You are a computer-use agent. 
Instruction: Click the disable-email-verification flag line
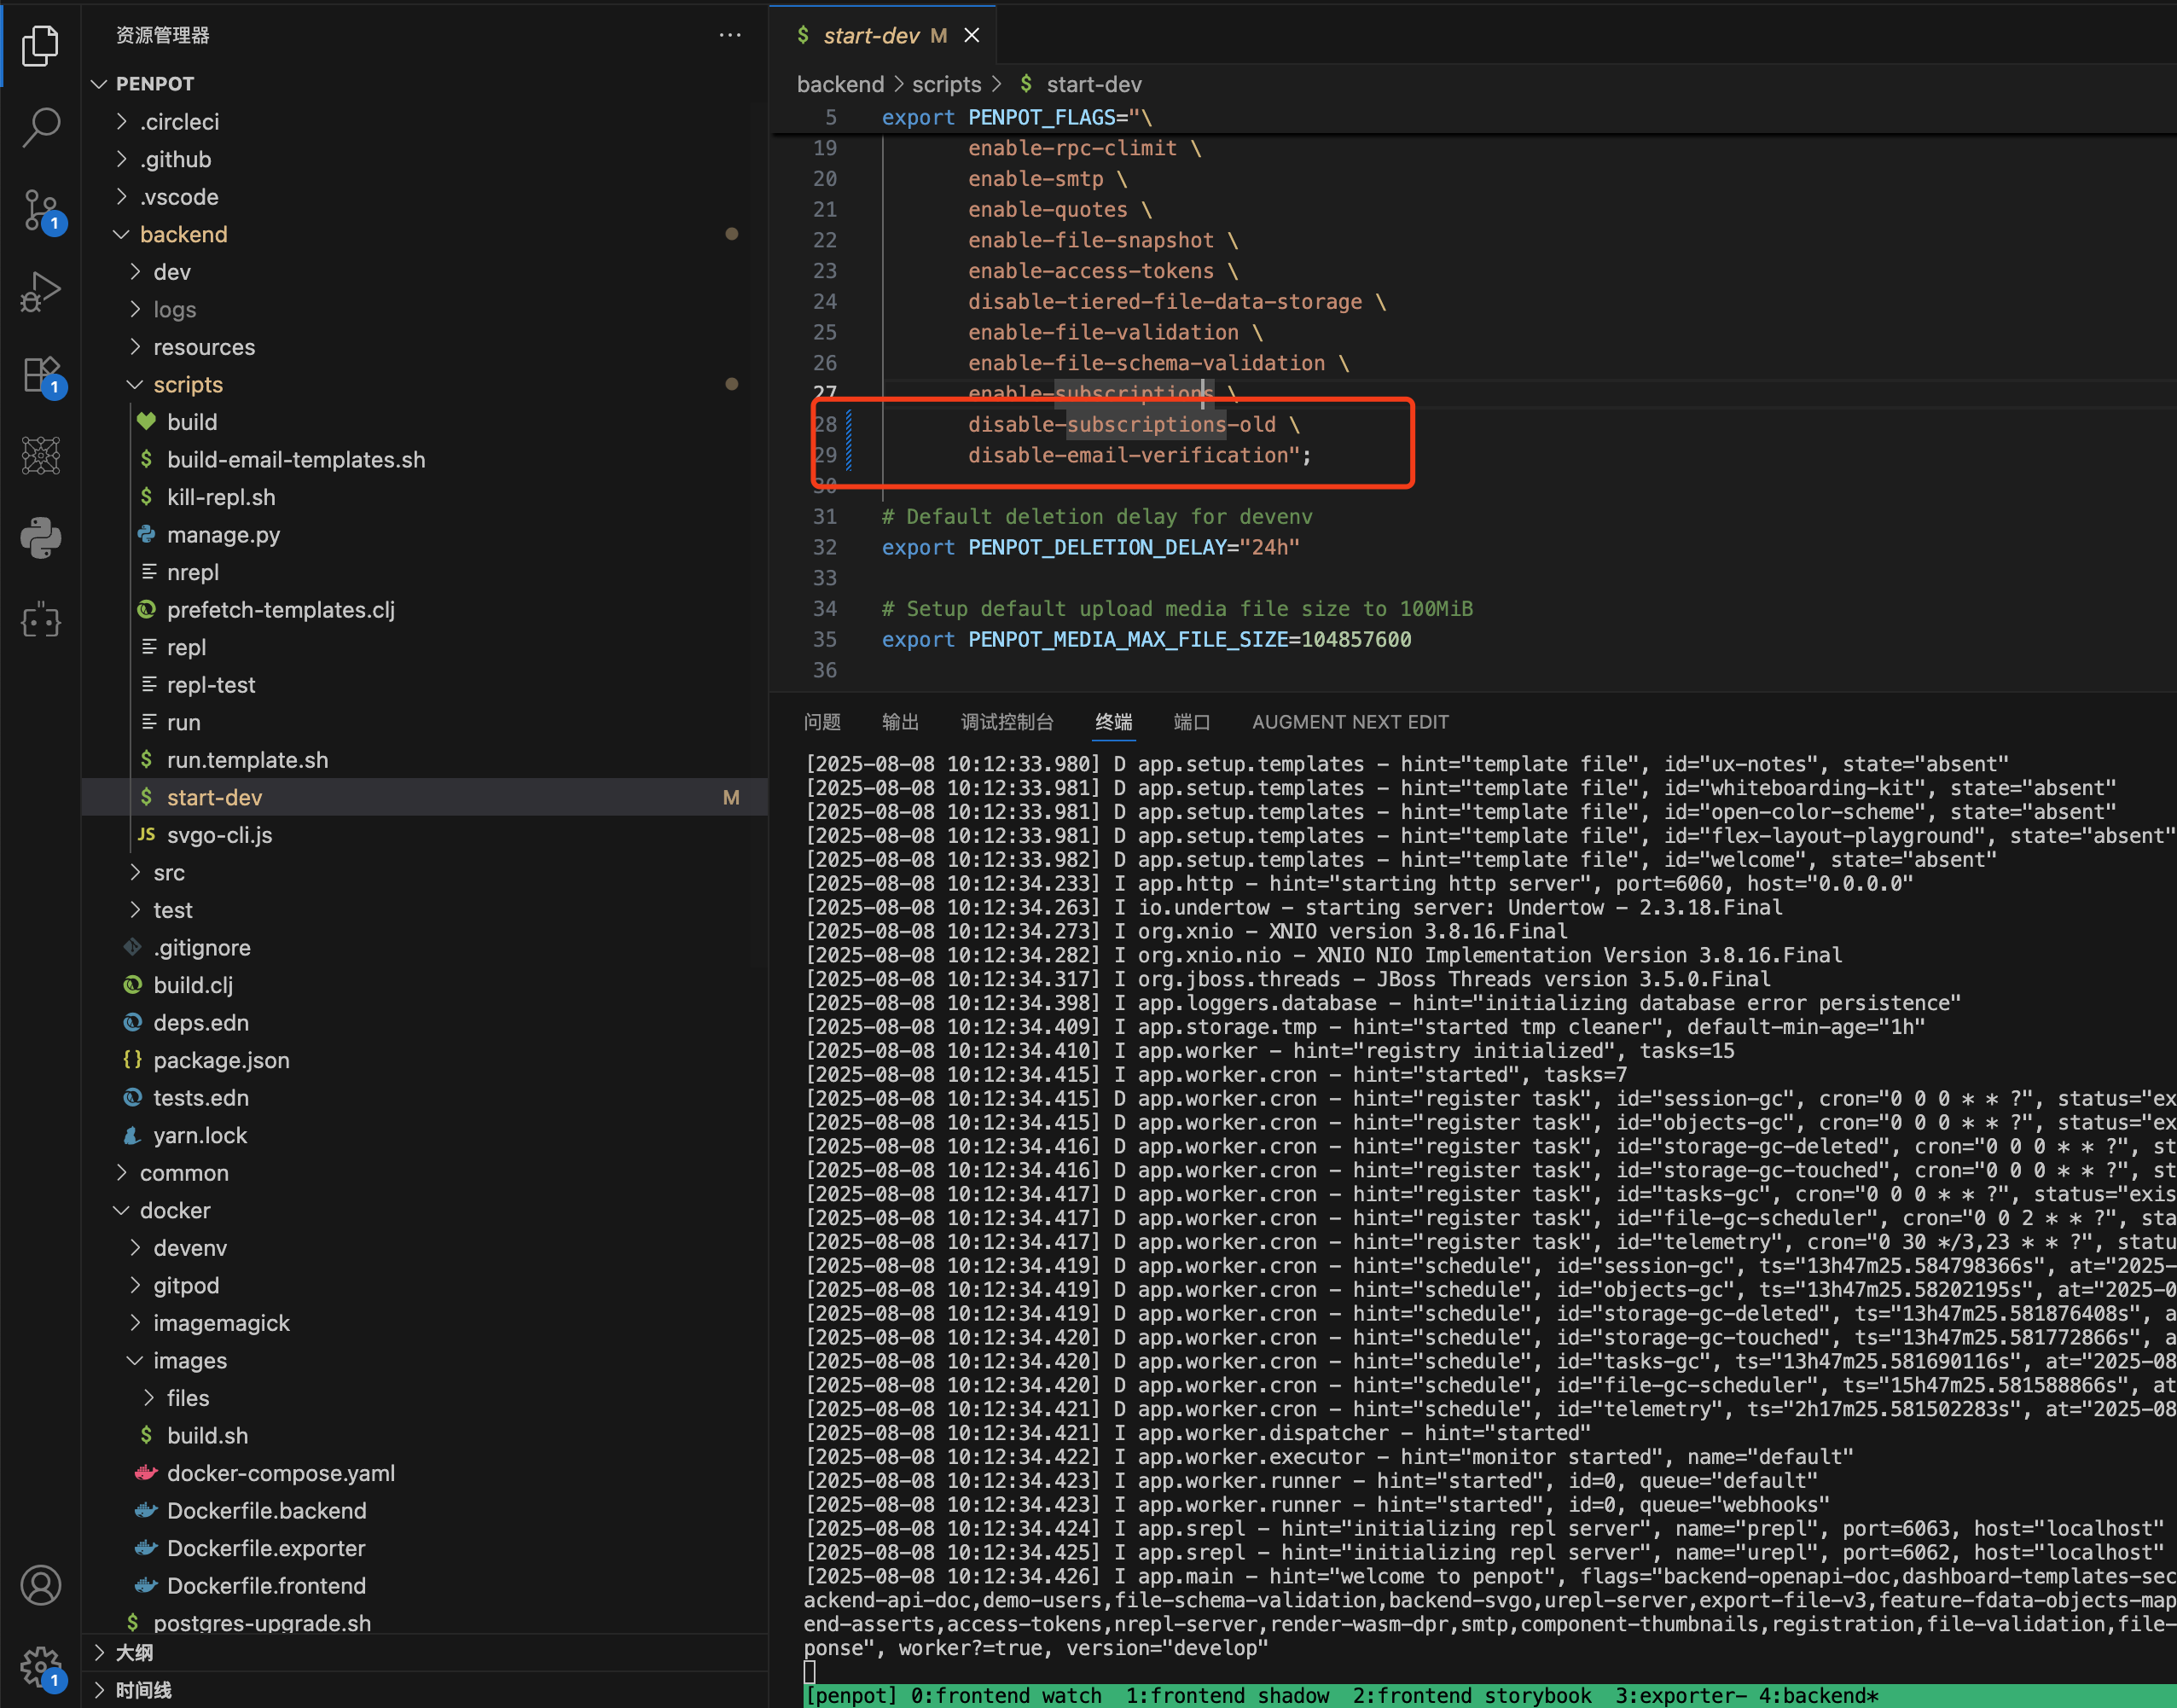1139,456
